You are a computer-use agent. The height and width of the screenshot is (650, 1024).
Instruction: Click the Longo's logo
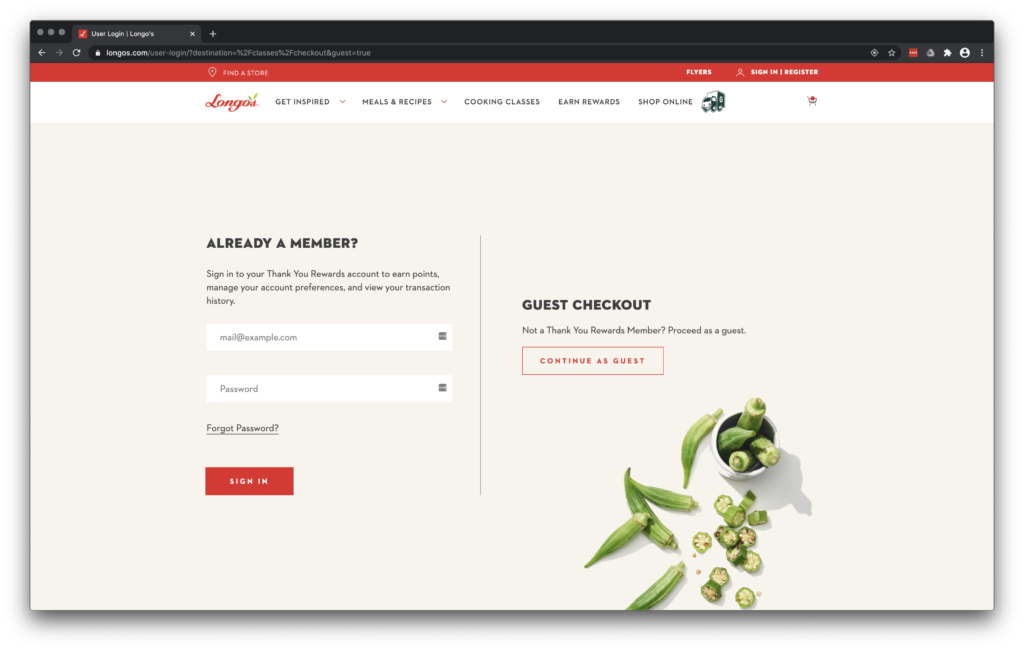click(232, 102)
